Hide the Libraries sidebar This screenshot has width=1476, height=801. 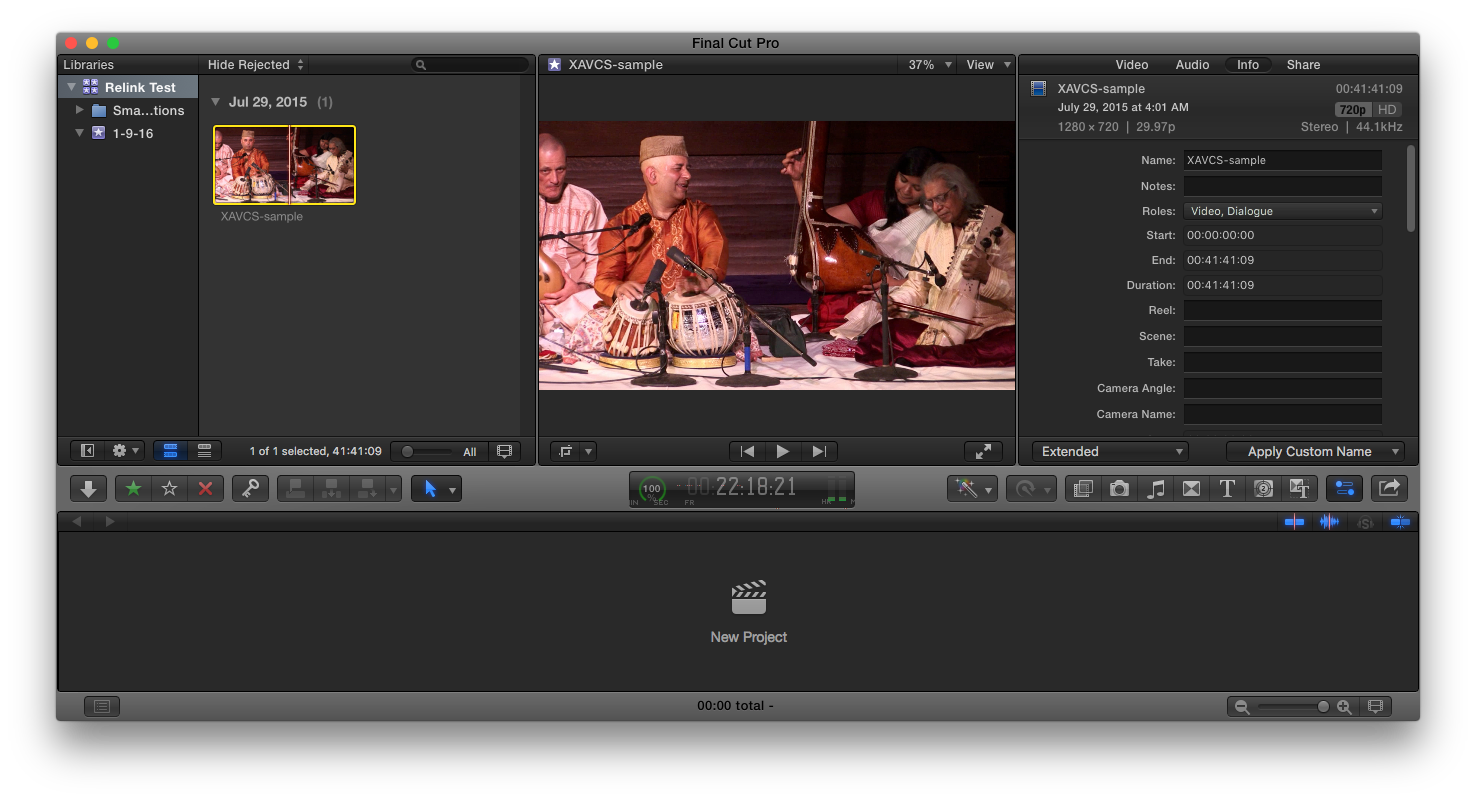click(87, 451)
